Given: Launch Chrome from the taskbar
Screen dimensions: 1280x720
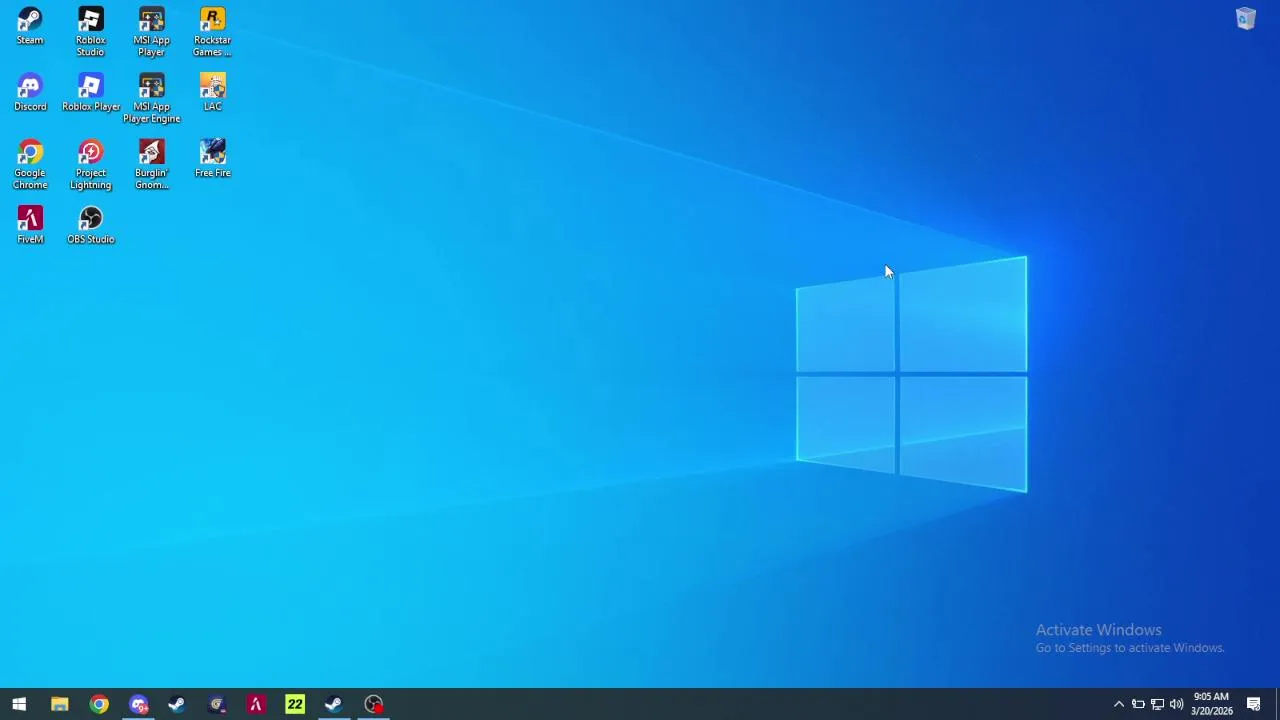Looking at the screenshot, I should [99, 704].
